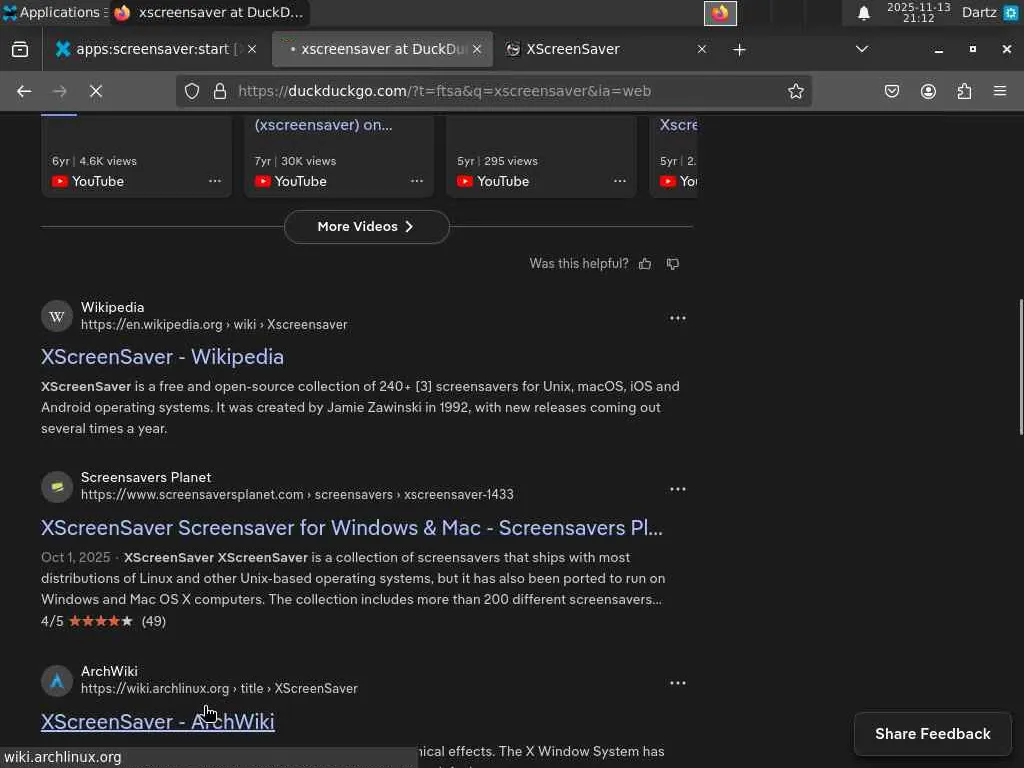Click the en.wikipedia.org Xscreensaver URL breadcrumb
The height and width of the screenshot is (768, 1024).
click(x=214, y=325)
